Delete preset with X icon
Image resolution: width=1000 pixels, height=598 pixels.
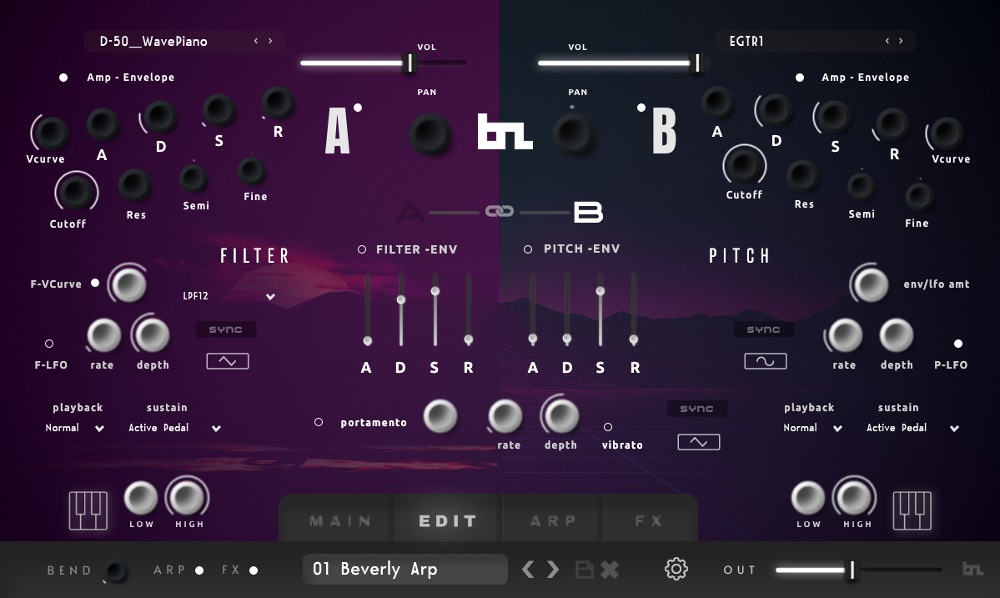point(610,569)
